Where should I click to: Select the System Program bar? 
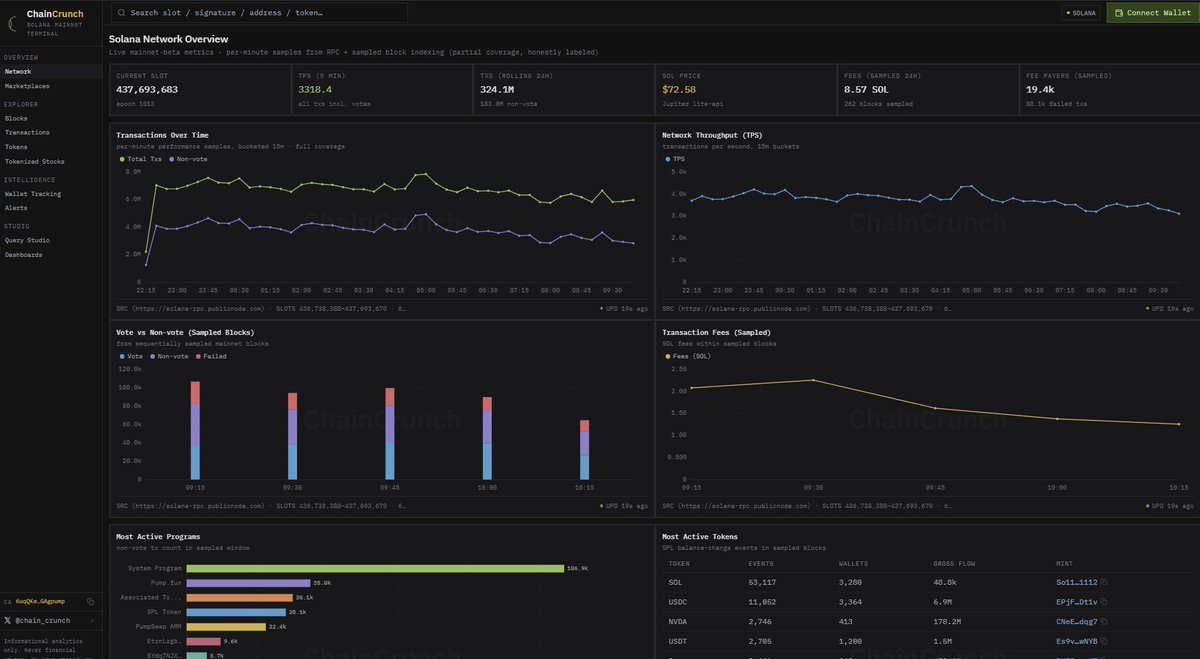pos(376,568)
